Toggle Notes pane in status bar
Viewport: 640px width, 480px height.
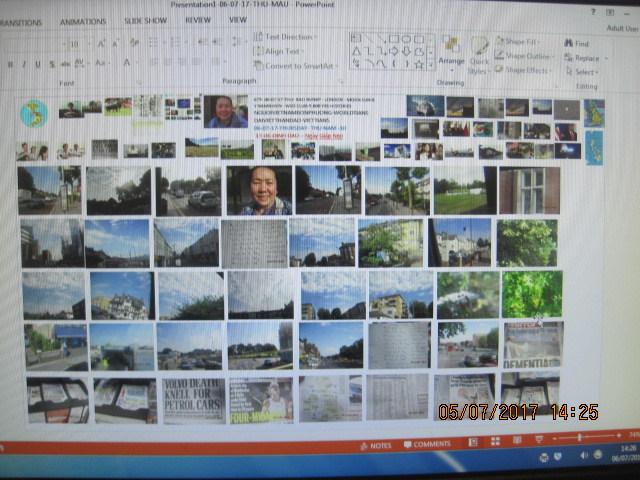tap(376, 446)
